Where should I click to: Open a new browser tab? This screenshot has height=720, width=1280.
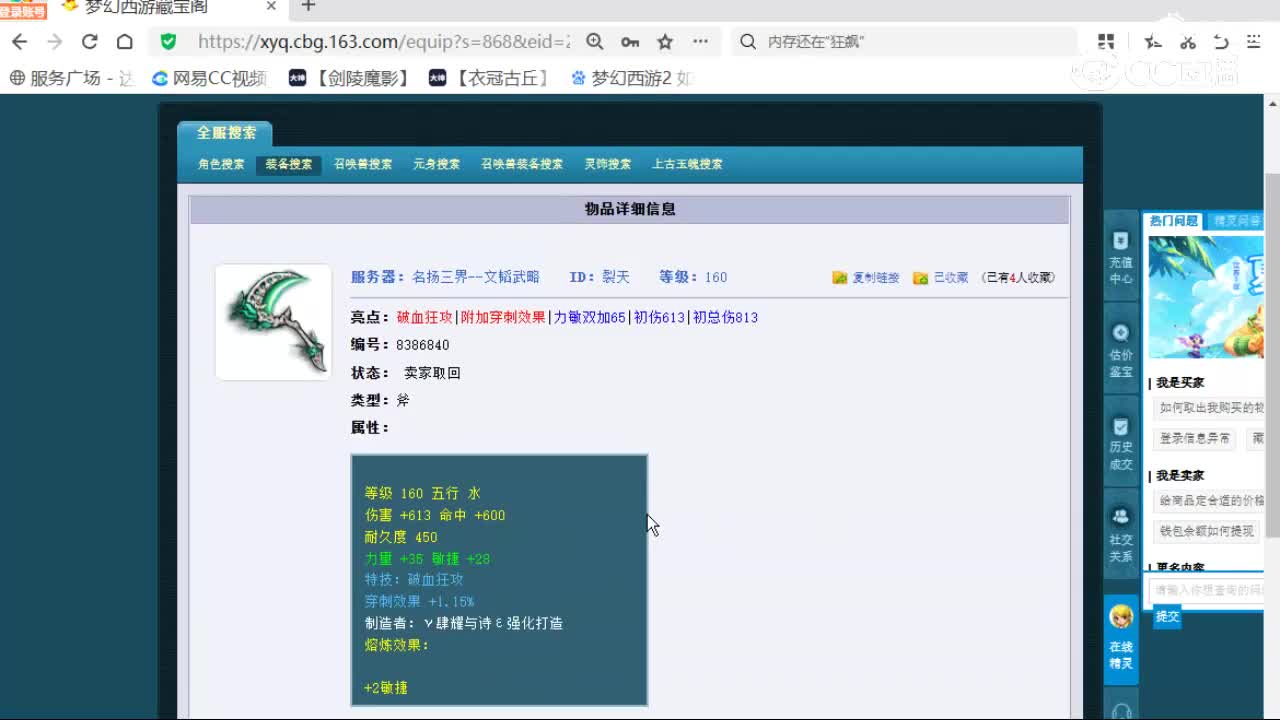308,7
